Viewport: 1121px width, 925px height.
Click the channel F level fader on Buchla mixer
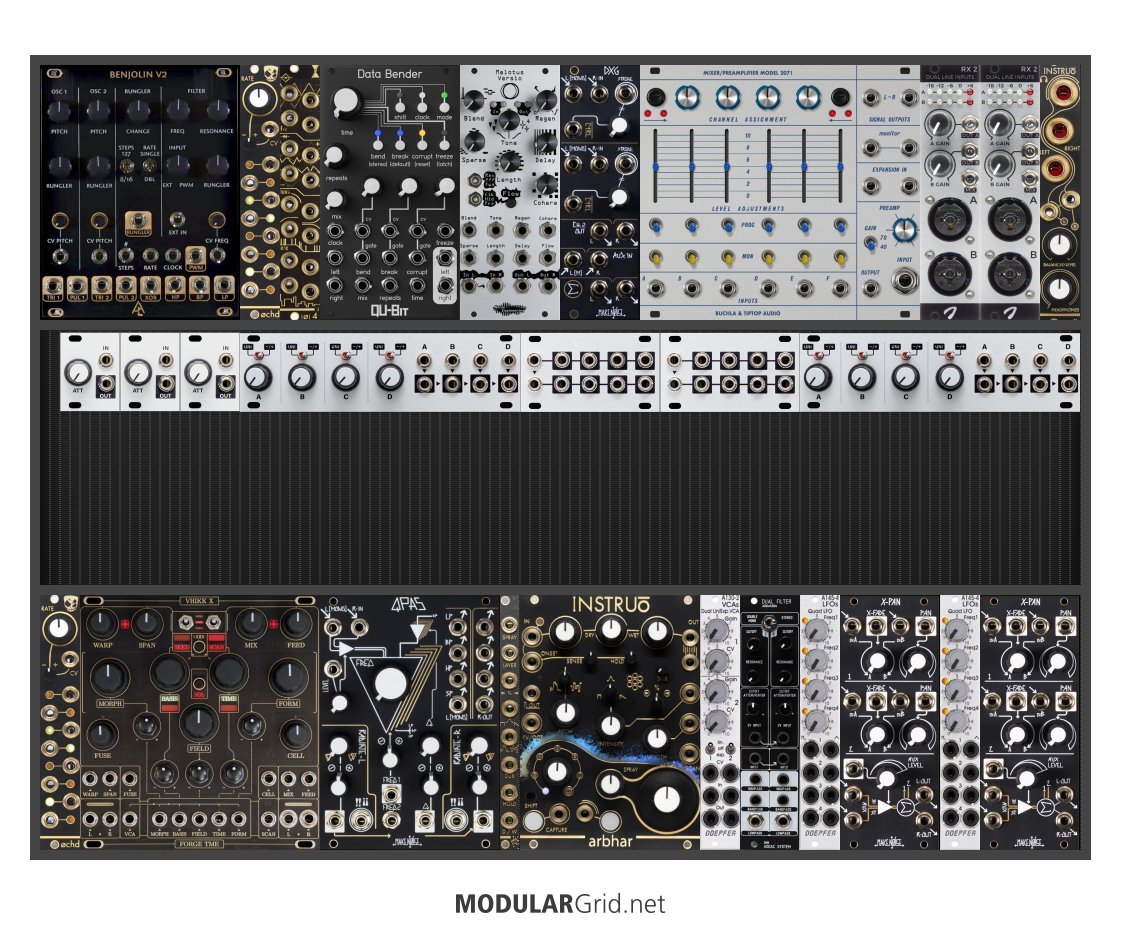(841, 166)
